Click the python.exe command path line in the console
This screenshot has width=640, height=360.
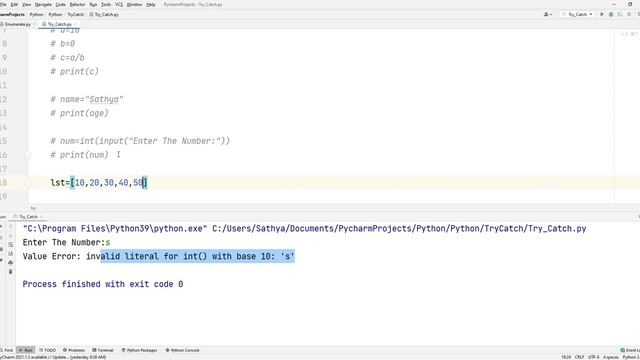coord(304,229)
